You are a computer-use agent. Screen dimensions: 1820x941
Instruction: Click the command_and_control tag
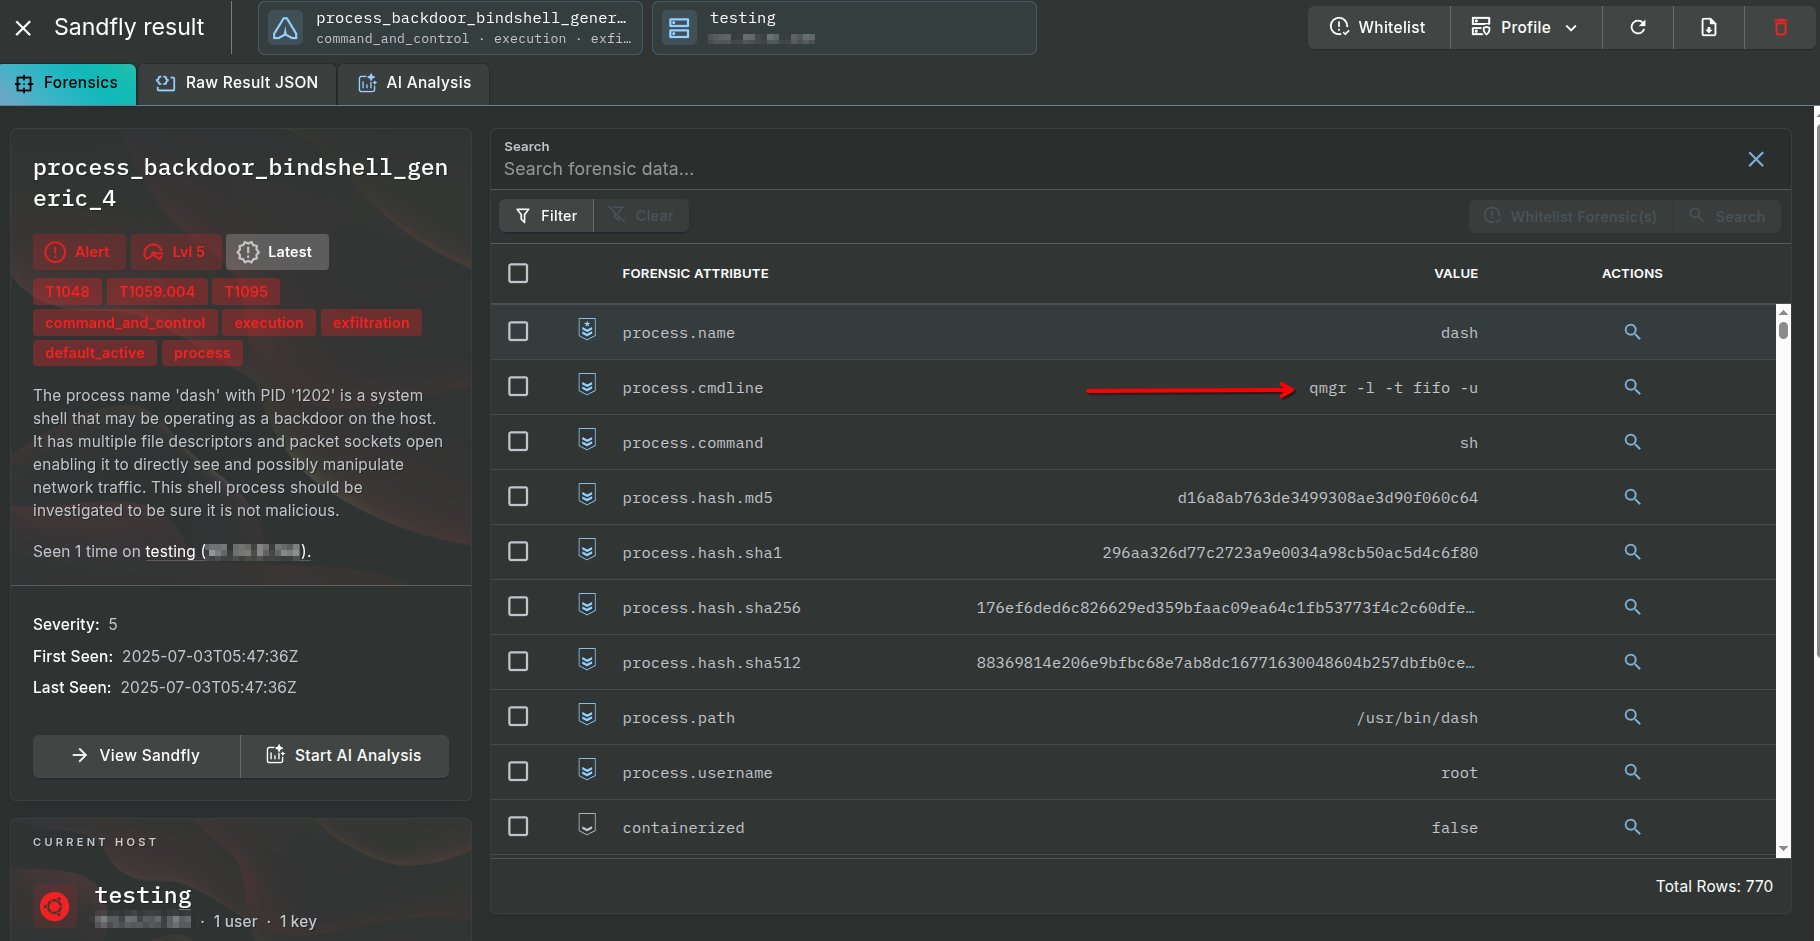point(125,323)
